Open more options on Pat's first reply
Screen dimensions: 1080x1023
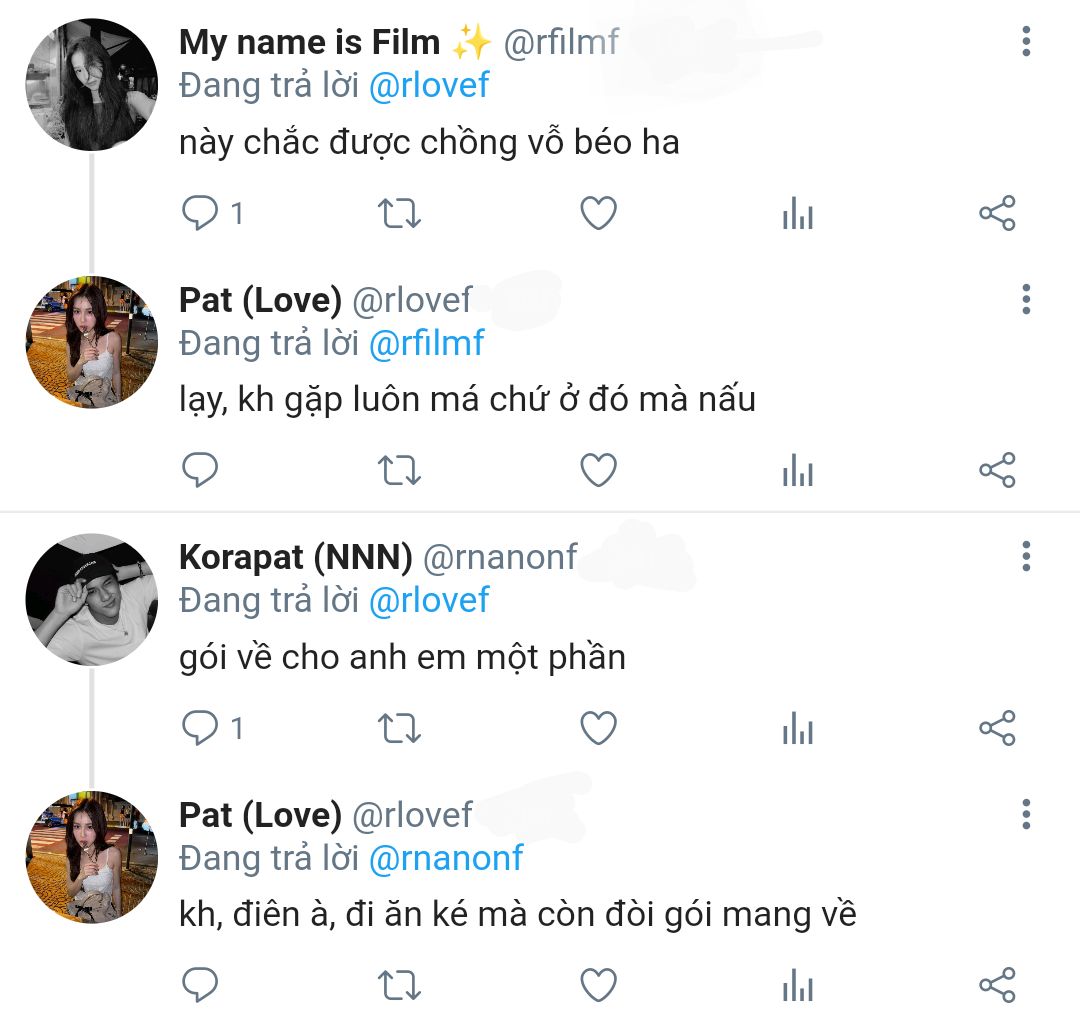coord(1026,299)
